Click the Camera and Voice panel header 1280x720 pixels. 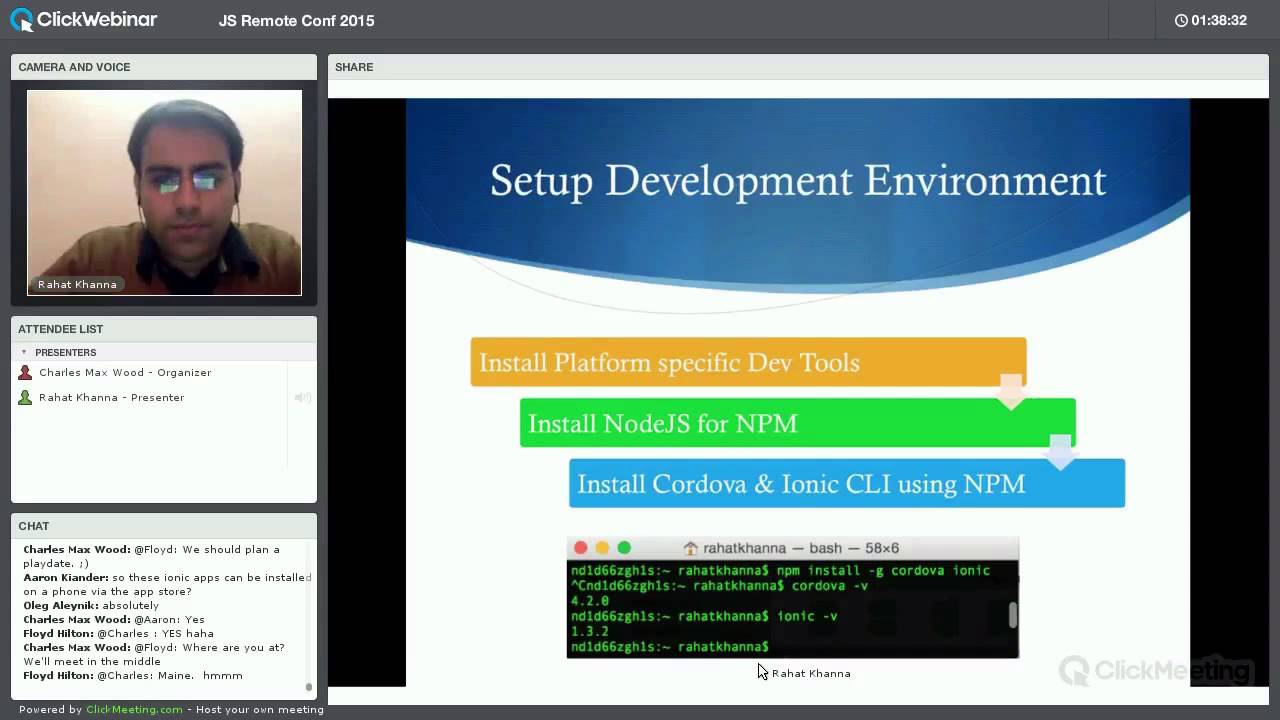164,67
